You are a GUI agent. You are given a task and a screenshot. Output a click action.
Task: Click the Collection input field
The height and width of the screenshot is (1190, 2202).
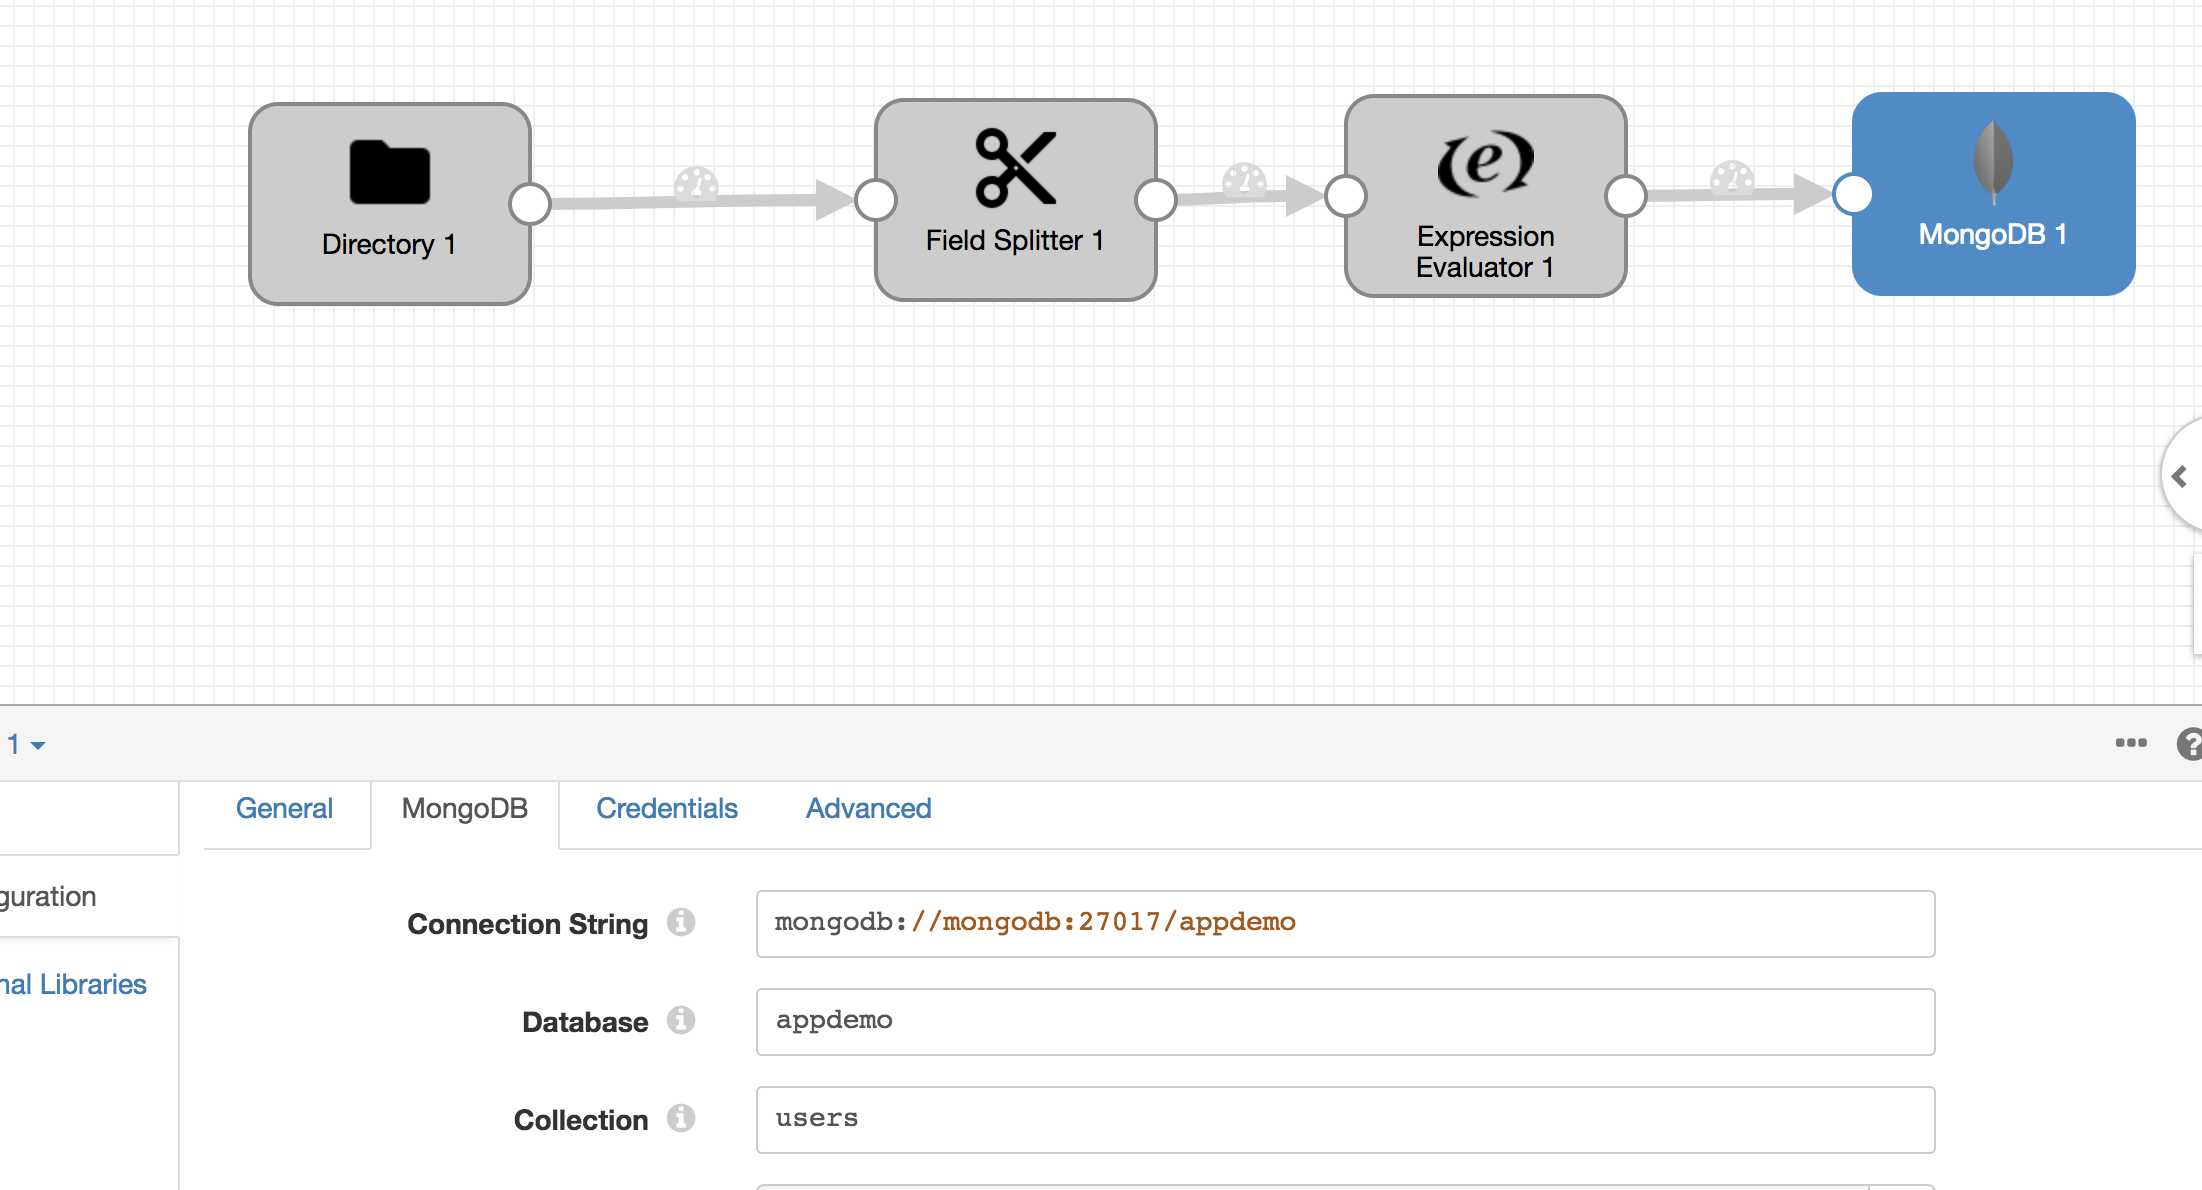(1346, 1120)
